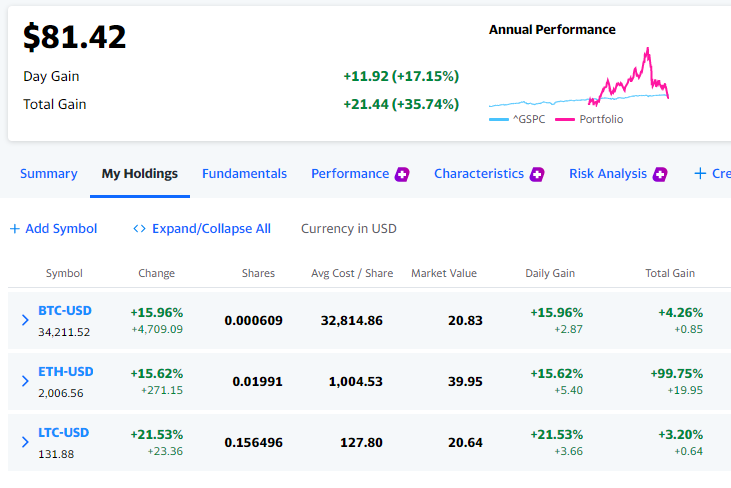
Task: Click ETH market value 39.95
Action: coord(465,382)
